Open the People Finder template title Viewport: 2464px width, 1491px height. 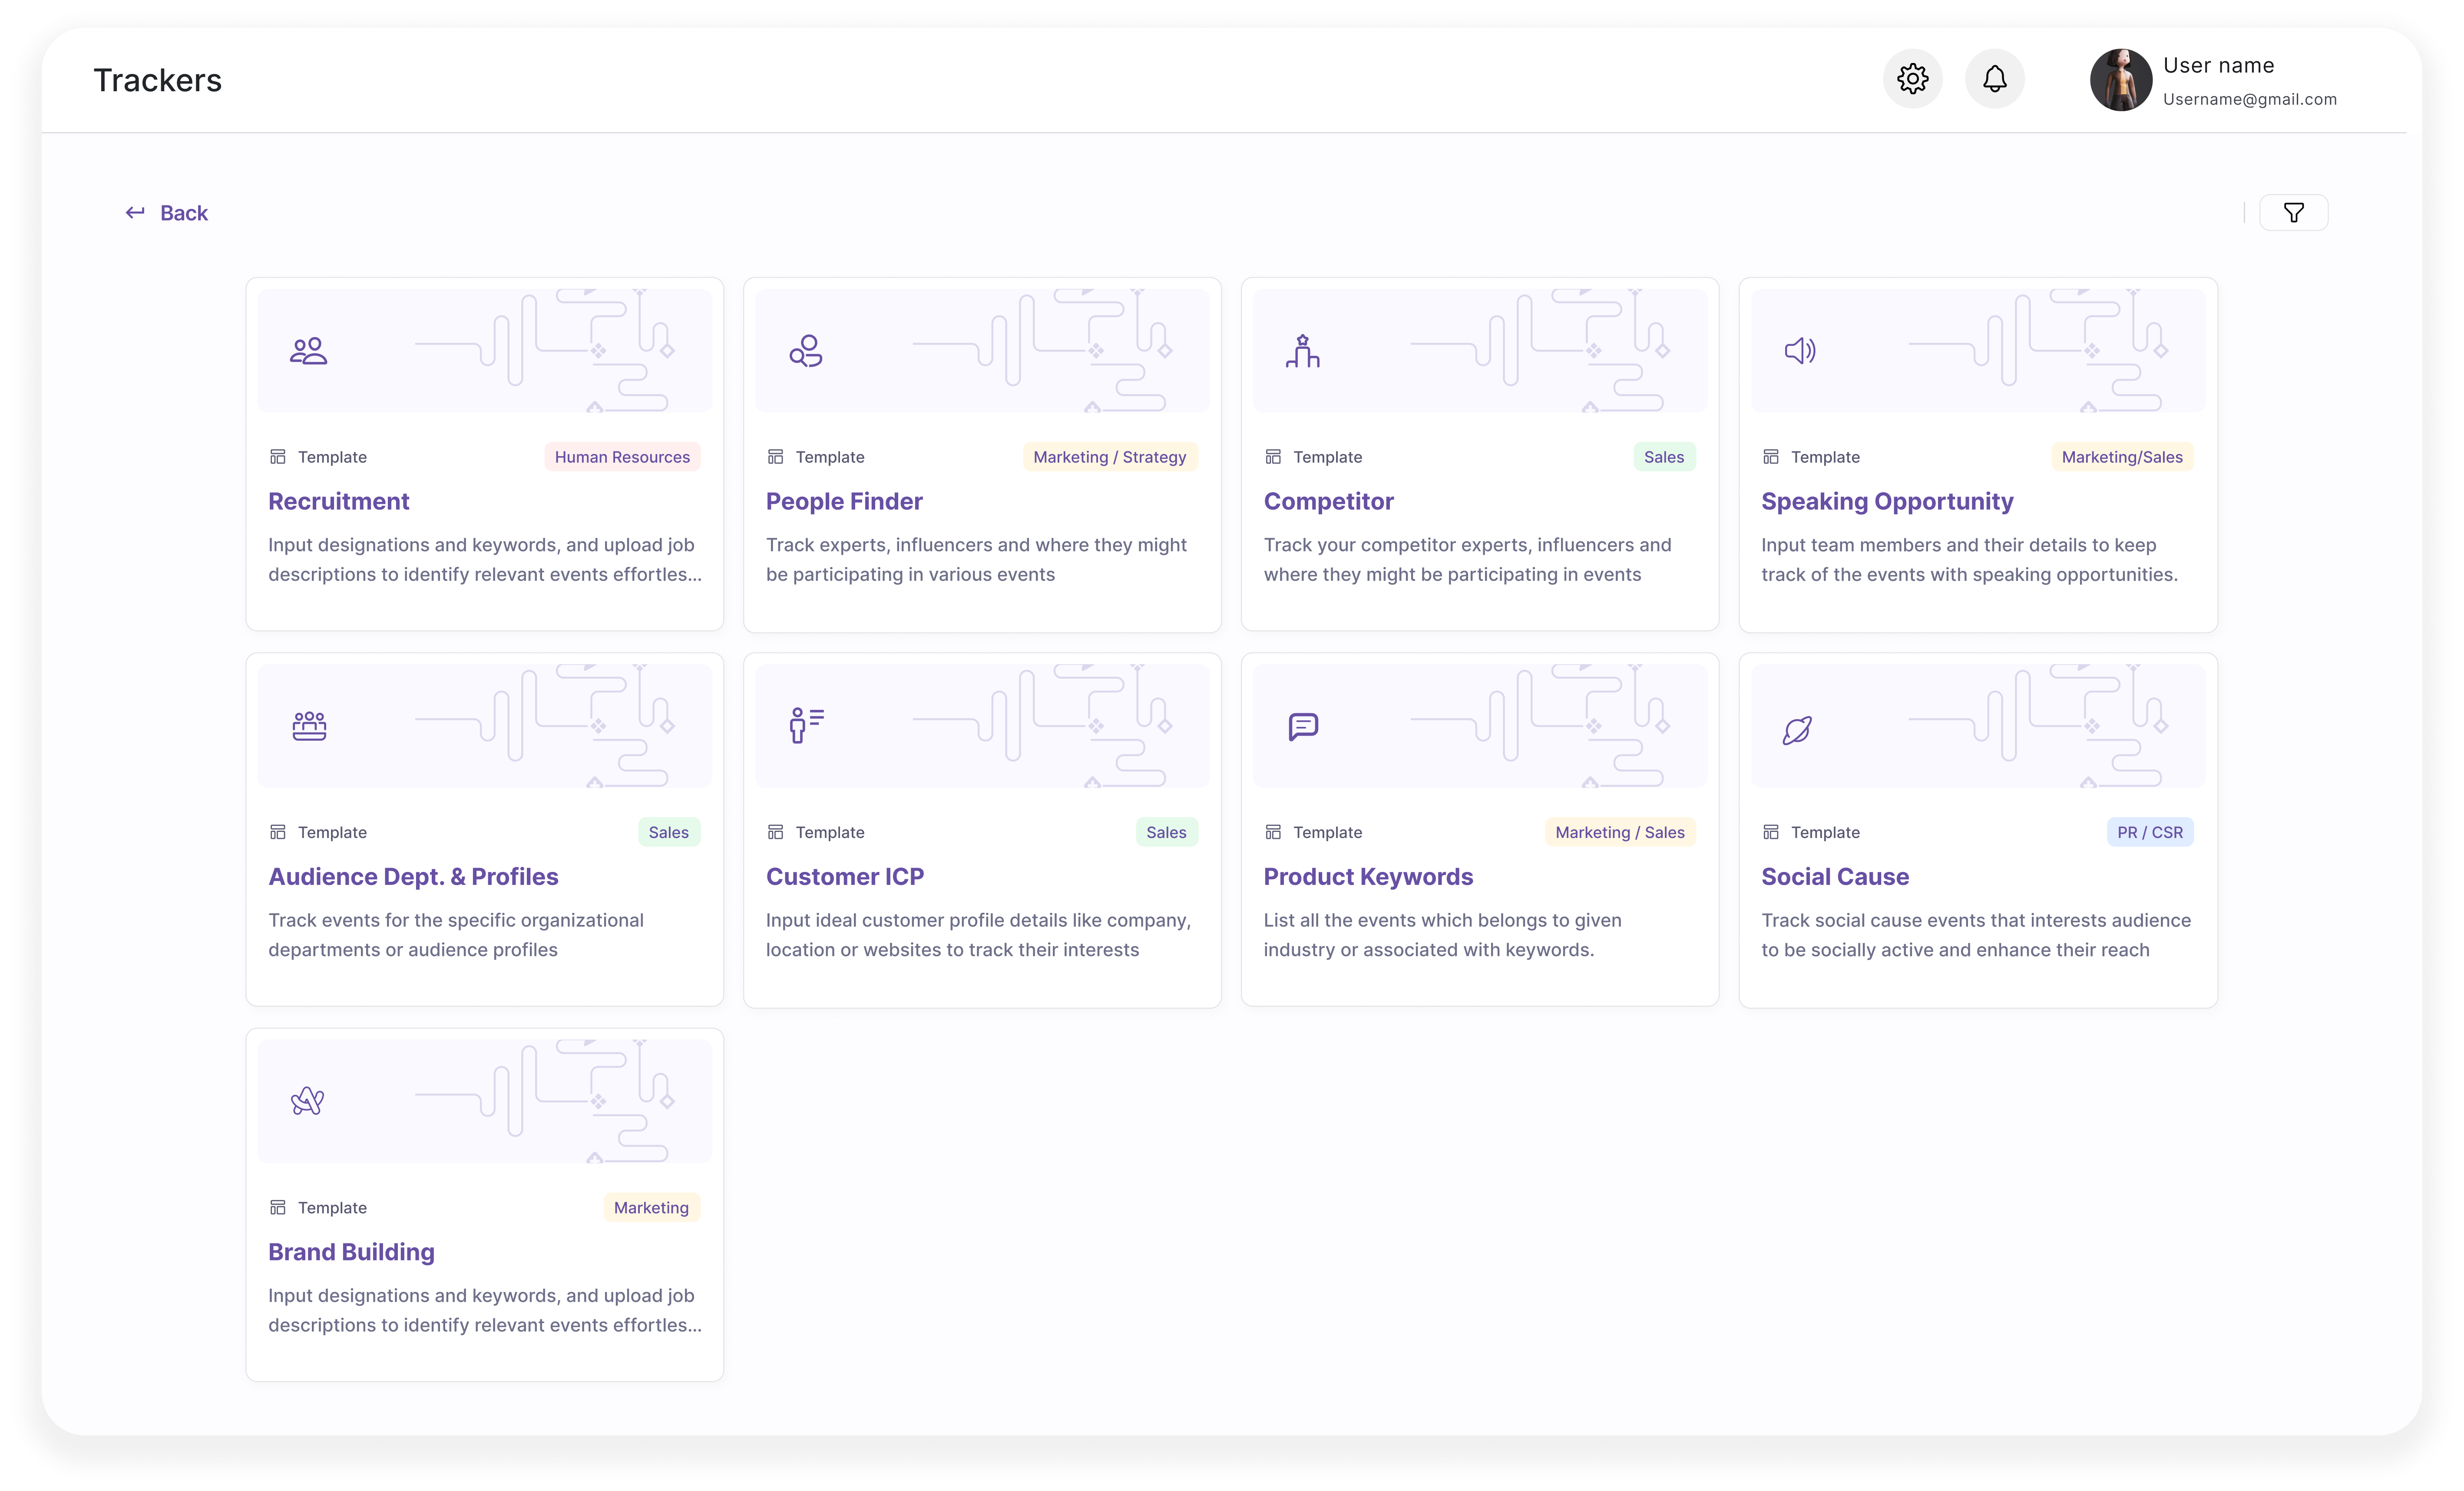tap(843, 501)
